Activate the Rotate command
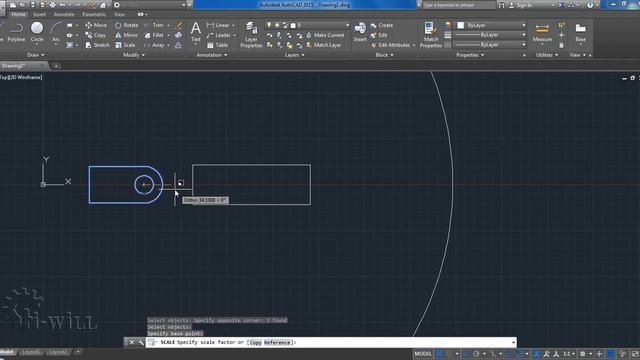 tap(126, 25)
